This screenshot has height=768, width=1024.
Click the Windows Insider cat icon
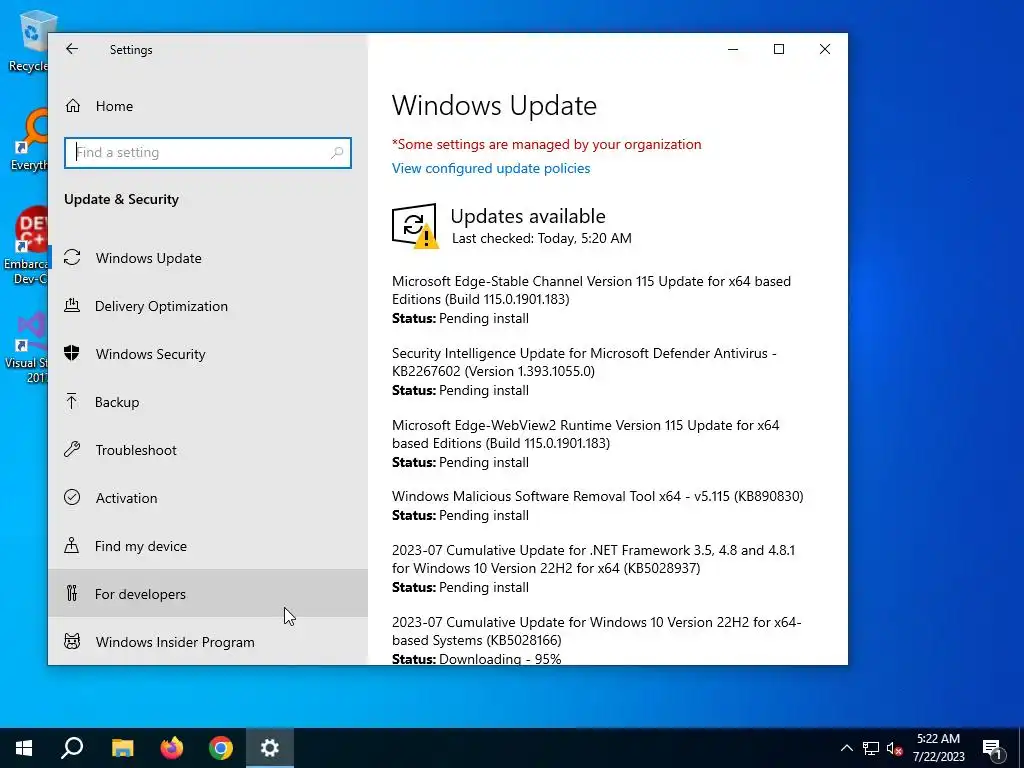(72, 641)
